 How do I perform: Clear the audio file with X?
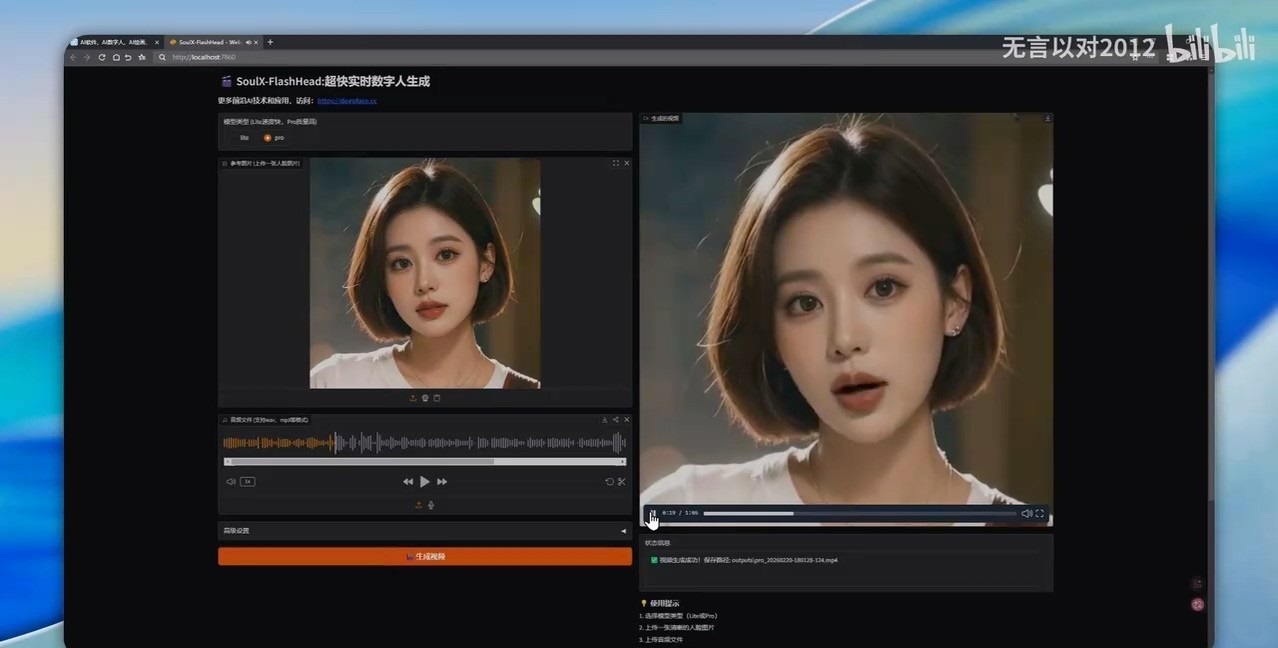coord(627,420)
